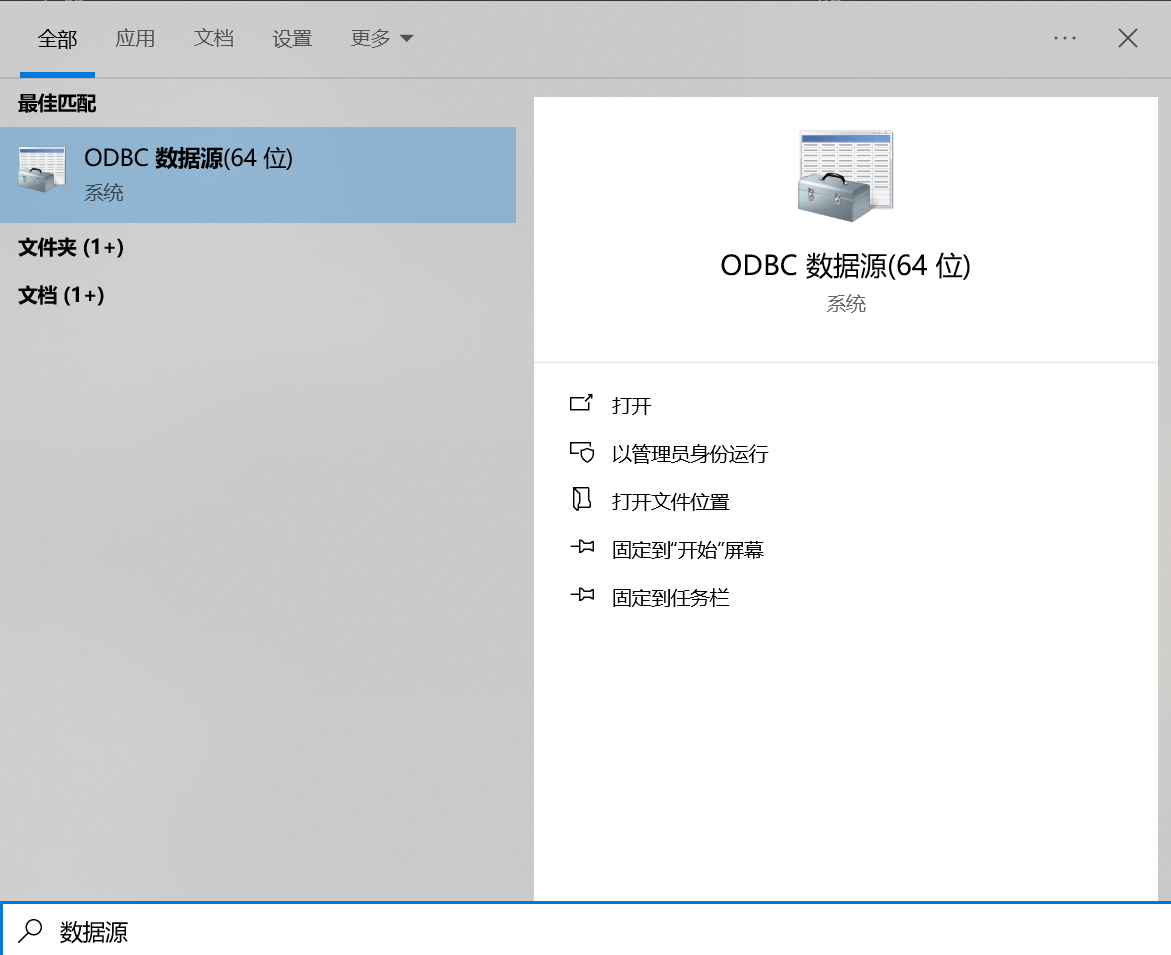Click the large ODBC preview icon

pyautogui.click(x=845, y=173)
